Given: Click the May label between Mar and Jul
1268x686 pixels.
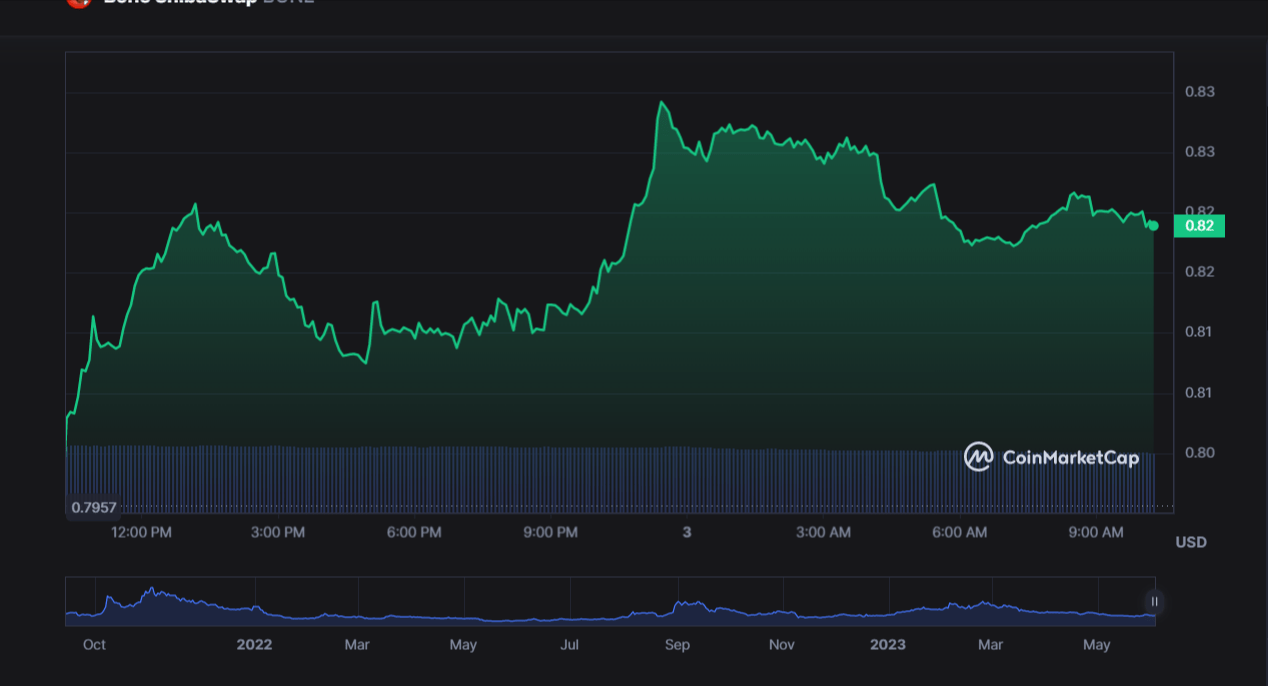Looking at the screenshot, I should tap(463, 645).
